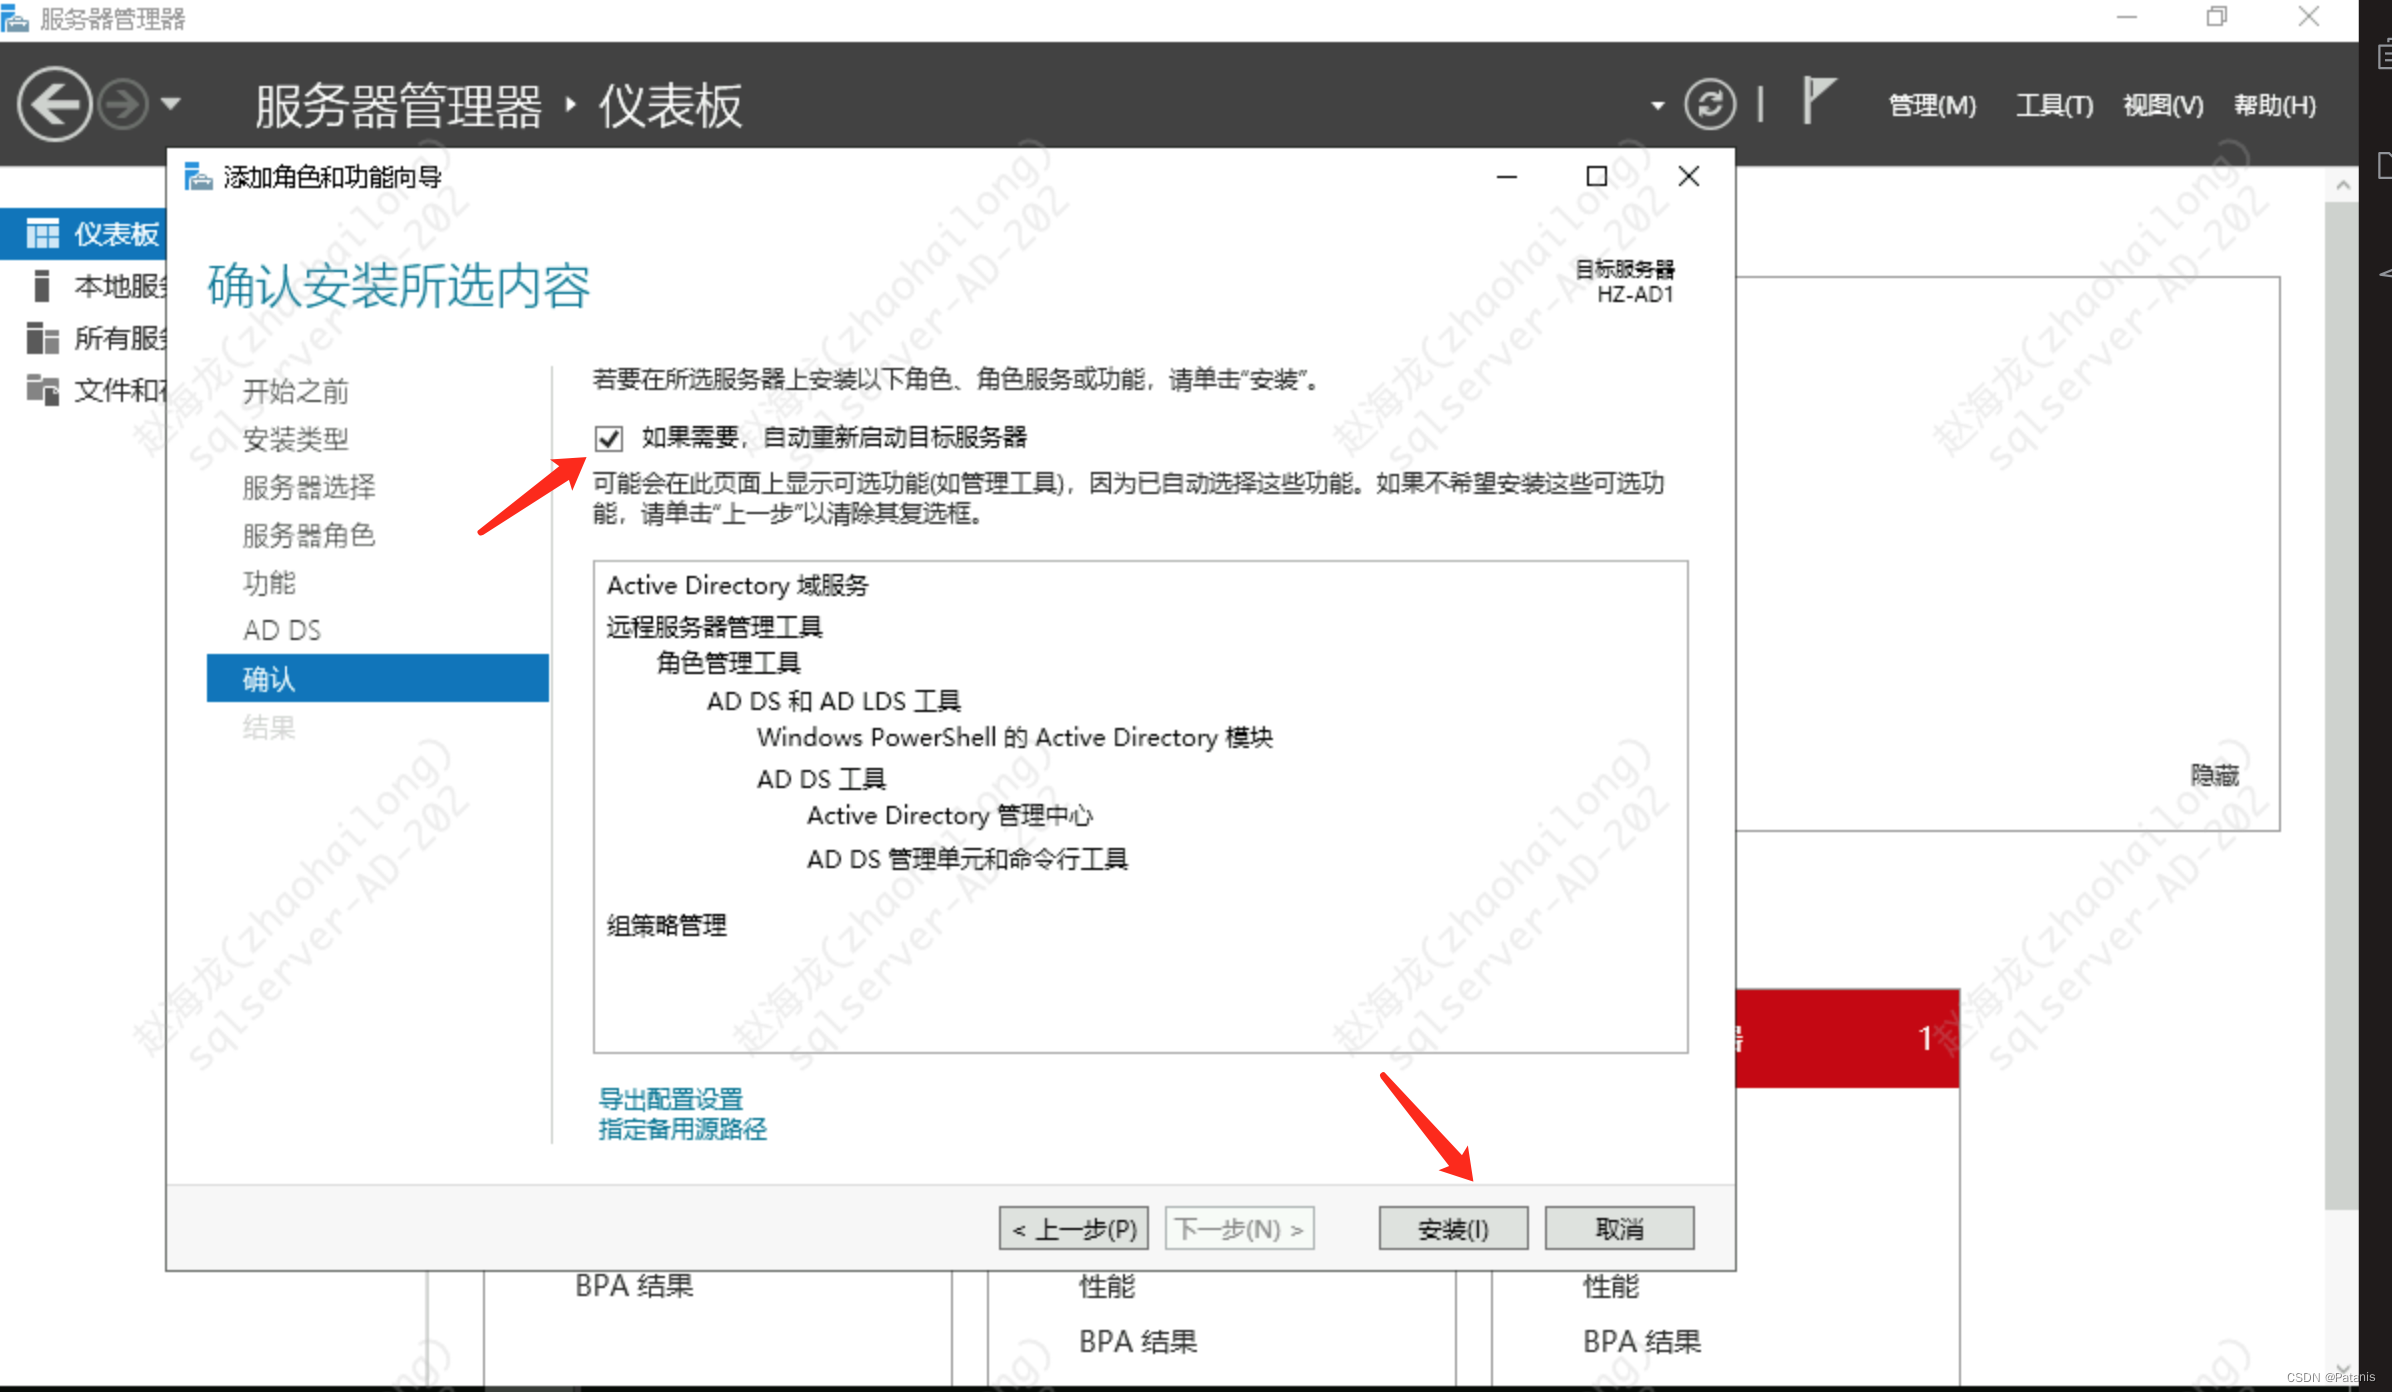Go to the 服务器选择 wizard step
Viewport: 2392px width, 1392px height.
pyautogui.click(x=309, y=487)
